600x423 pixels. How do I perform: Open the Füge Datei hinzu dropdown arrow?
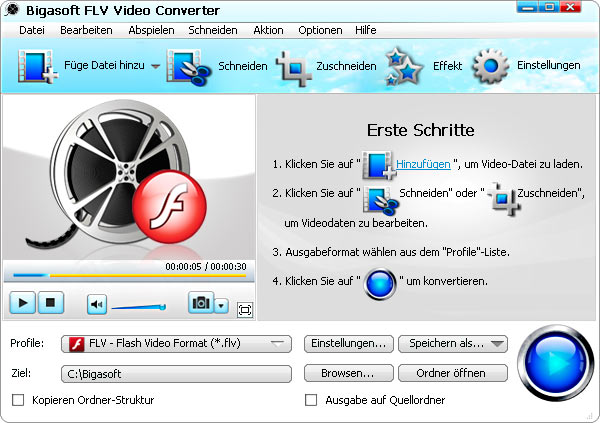(155, 66)
